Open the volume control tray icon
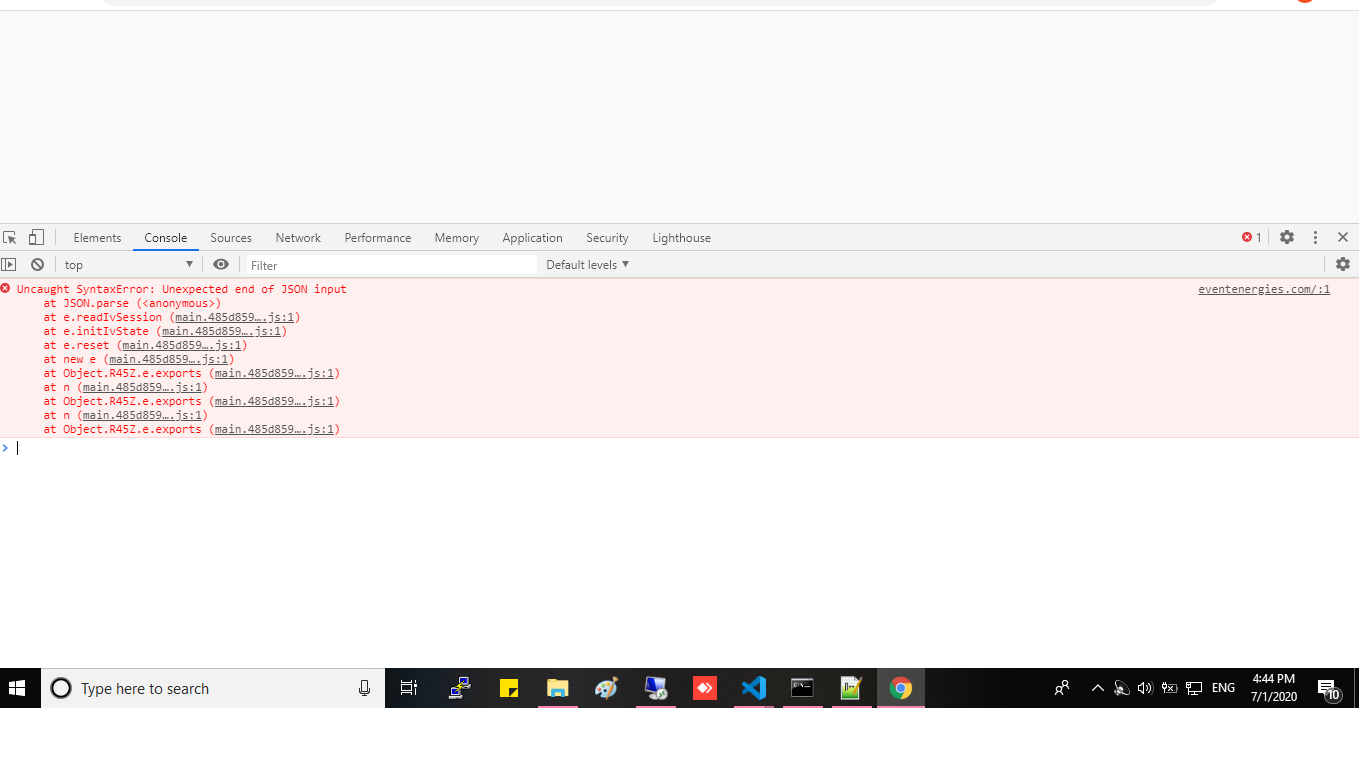Screen dimensions: 1366x768 coord(1146,688)
